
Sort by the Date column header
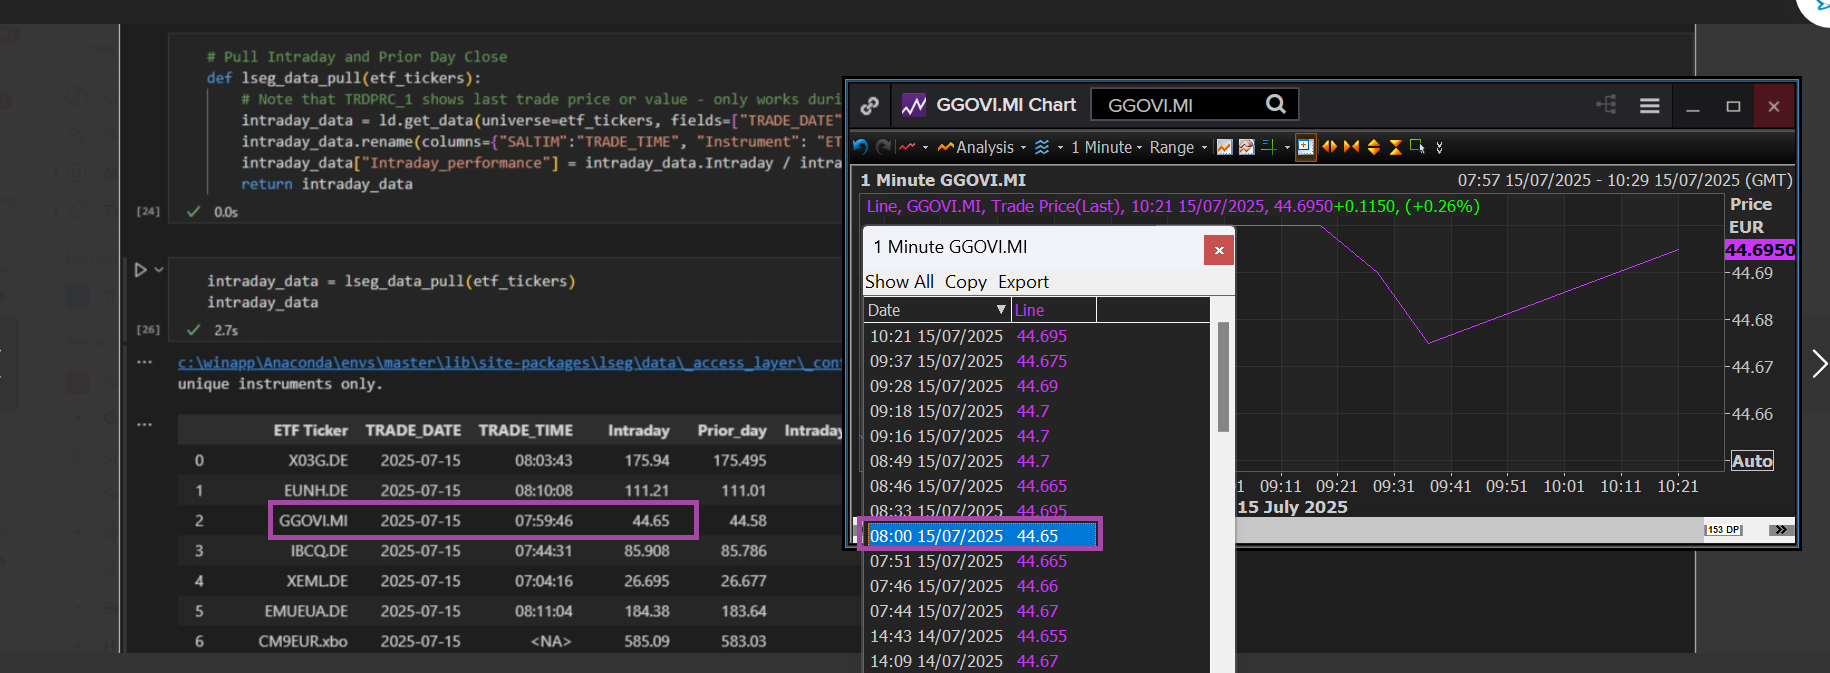(x=937, y=310)
